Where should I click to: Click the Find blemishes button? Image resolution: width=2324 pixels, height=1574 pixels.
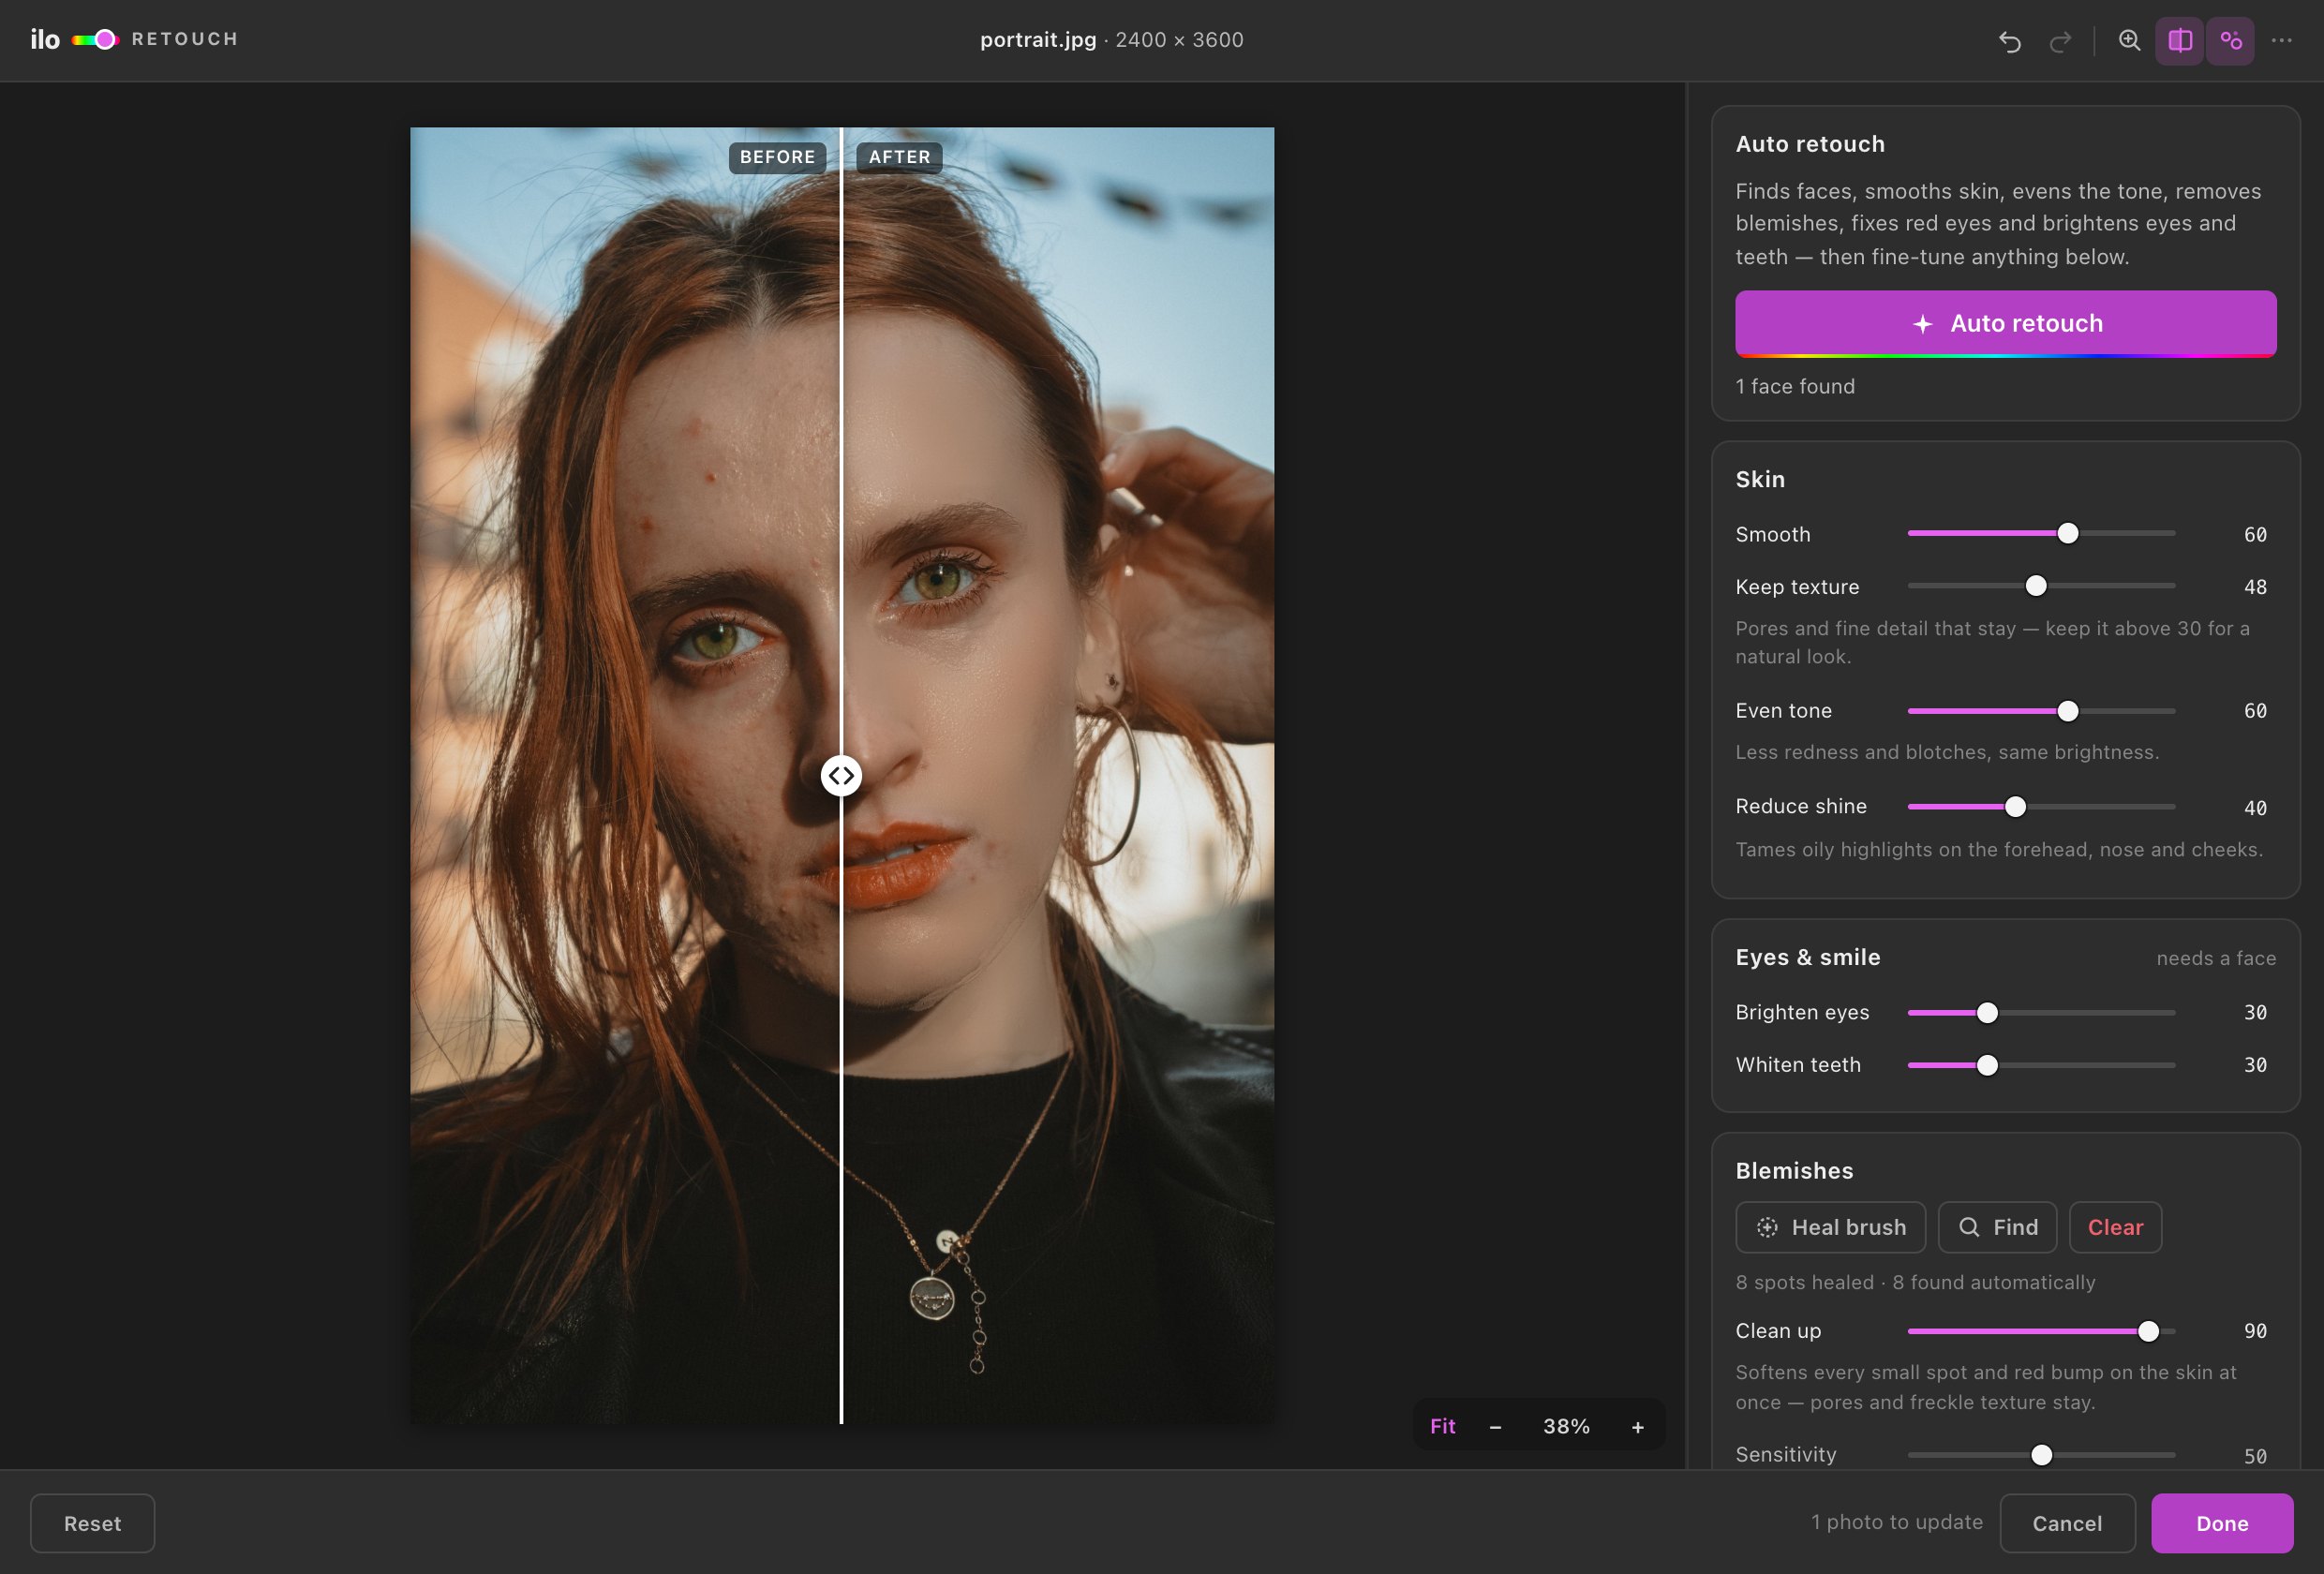click(1997, 1227)
